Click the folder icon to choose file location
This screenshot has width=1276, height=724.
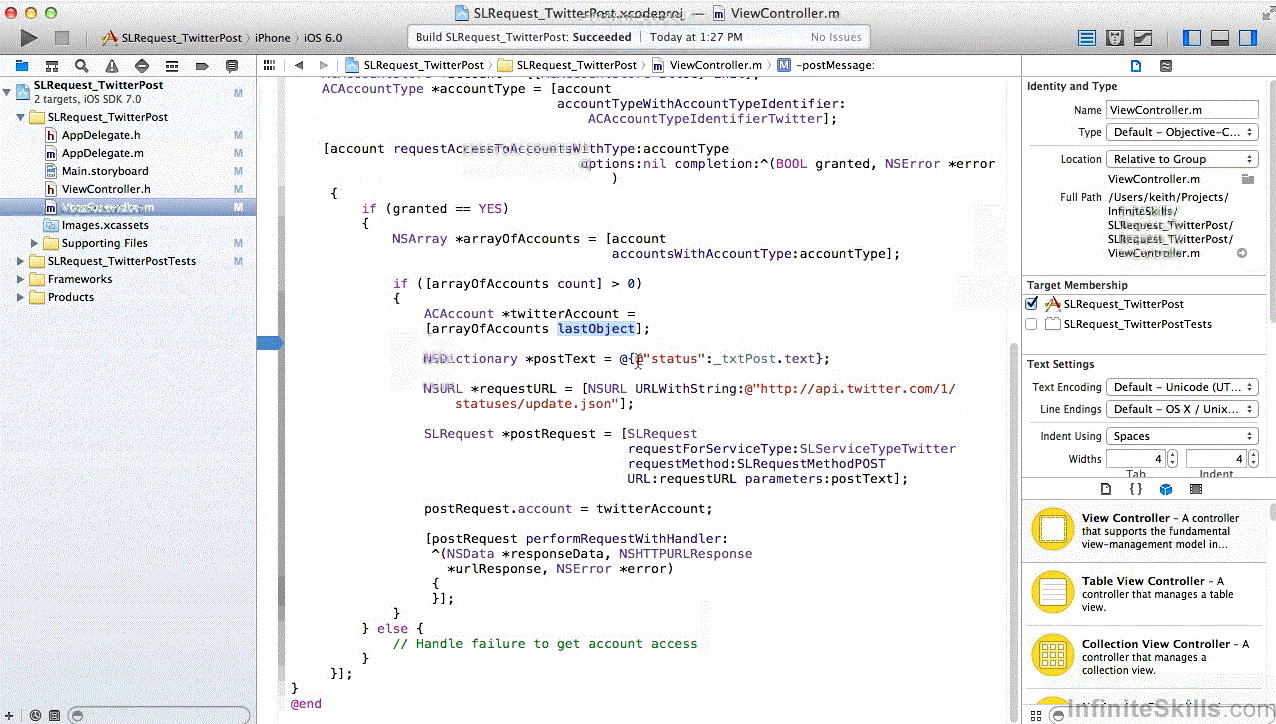coord(1247,179)
